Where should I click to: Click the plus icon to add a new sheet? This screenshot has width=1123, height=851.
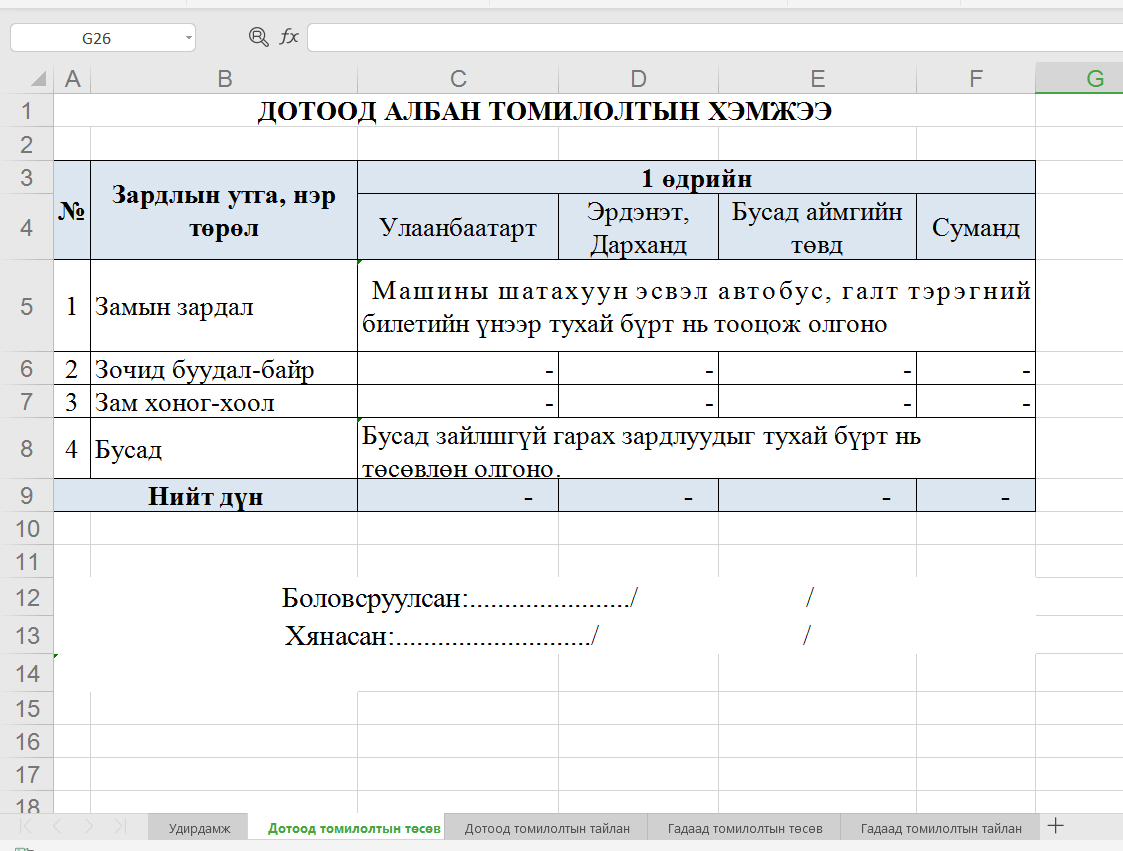click(x=1055, y=827)
